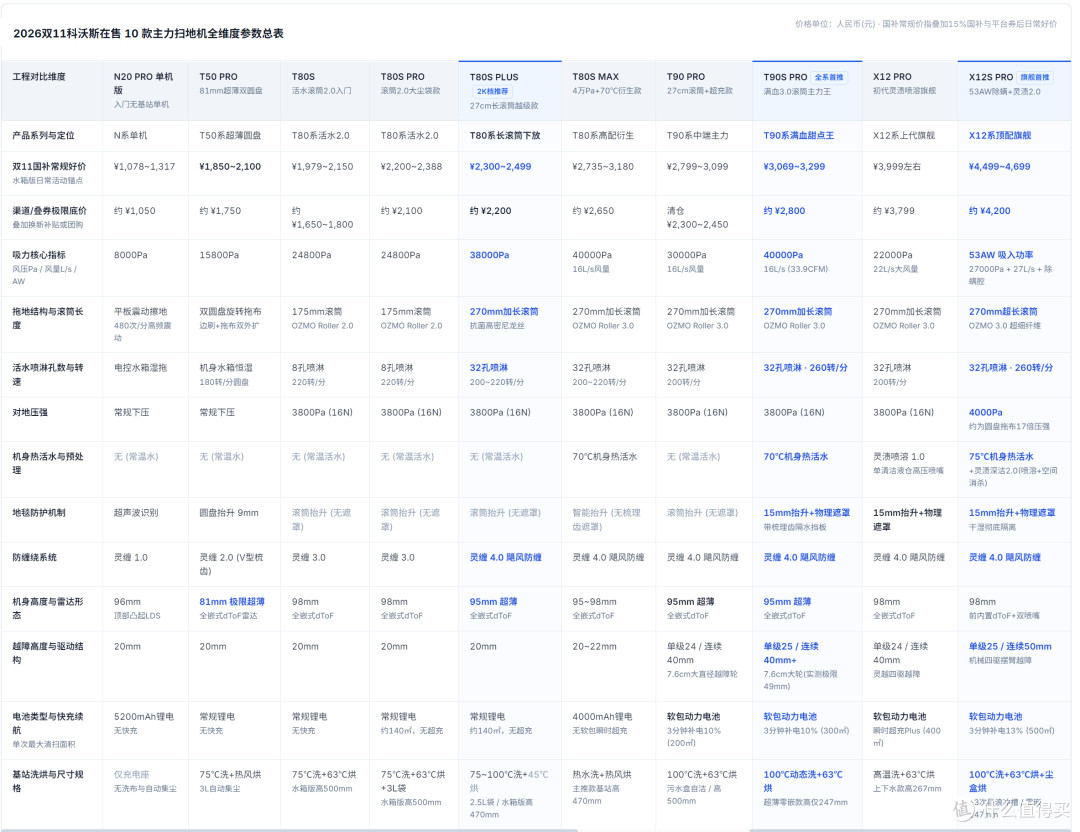Click the T90系满血甜点王 positioning cell

point(798,135)
